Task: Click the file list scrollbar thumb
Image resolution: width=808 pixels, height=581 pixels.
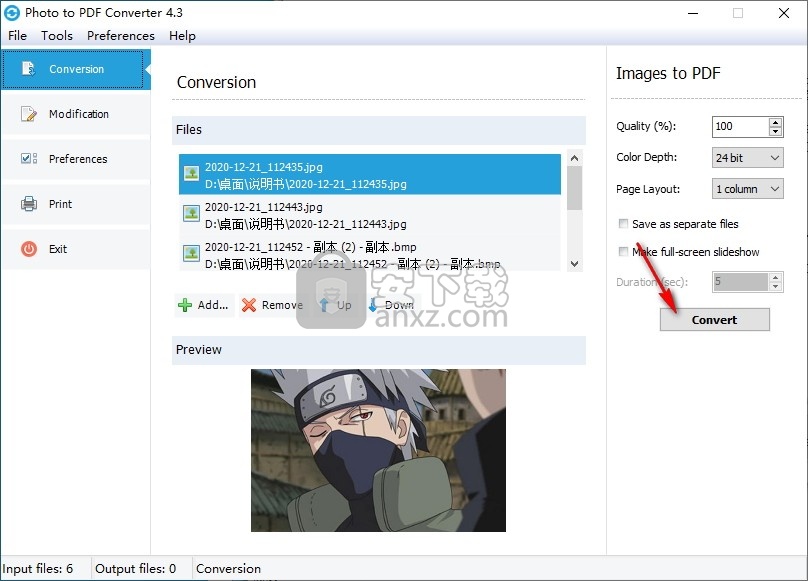Action: [575, 188]
